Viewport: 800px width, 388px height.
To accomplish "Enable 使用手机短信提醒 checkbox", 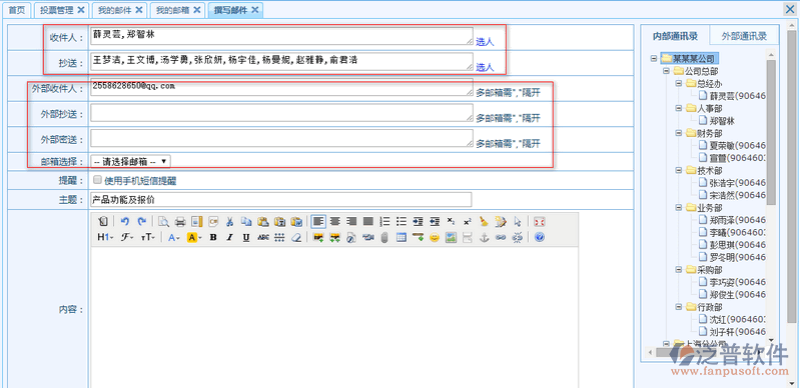I will pyautogui.click(x=97, y=180).
